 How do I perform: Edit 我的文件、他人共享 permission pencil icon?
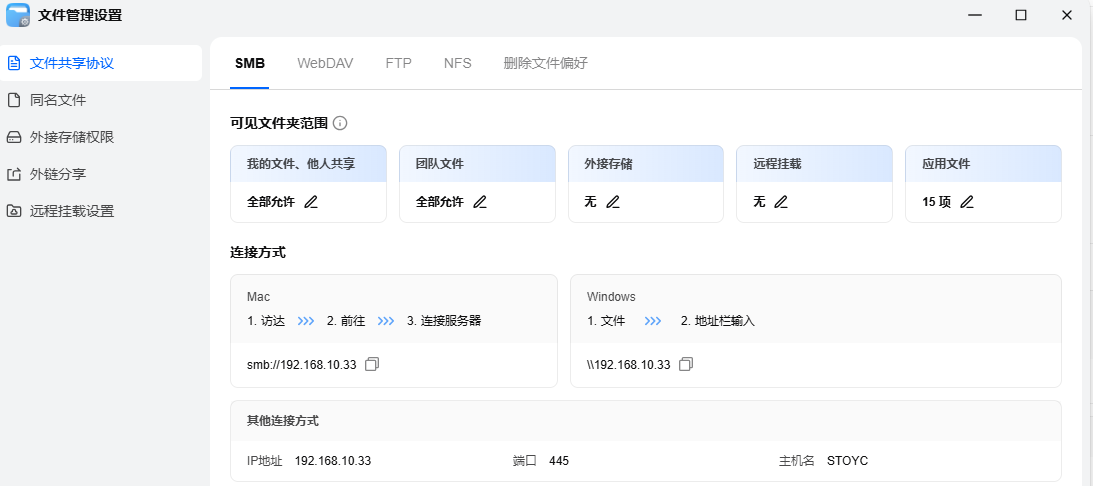click(311, 202)
